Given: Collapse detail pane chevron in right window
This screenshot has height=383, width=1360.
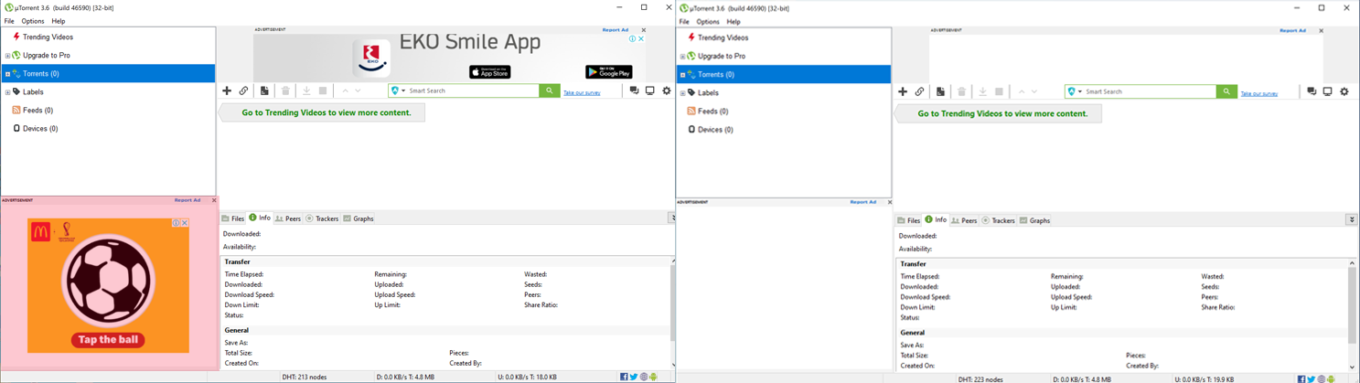Looking at the screenshot, I should pyautogui.click(x=1351, y=220).
